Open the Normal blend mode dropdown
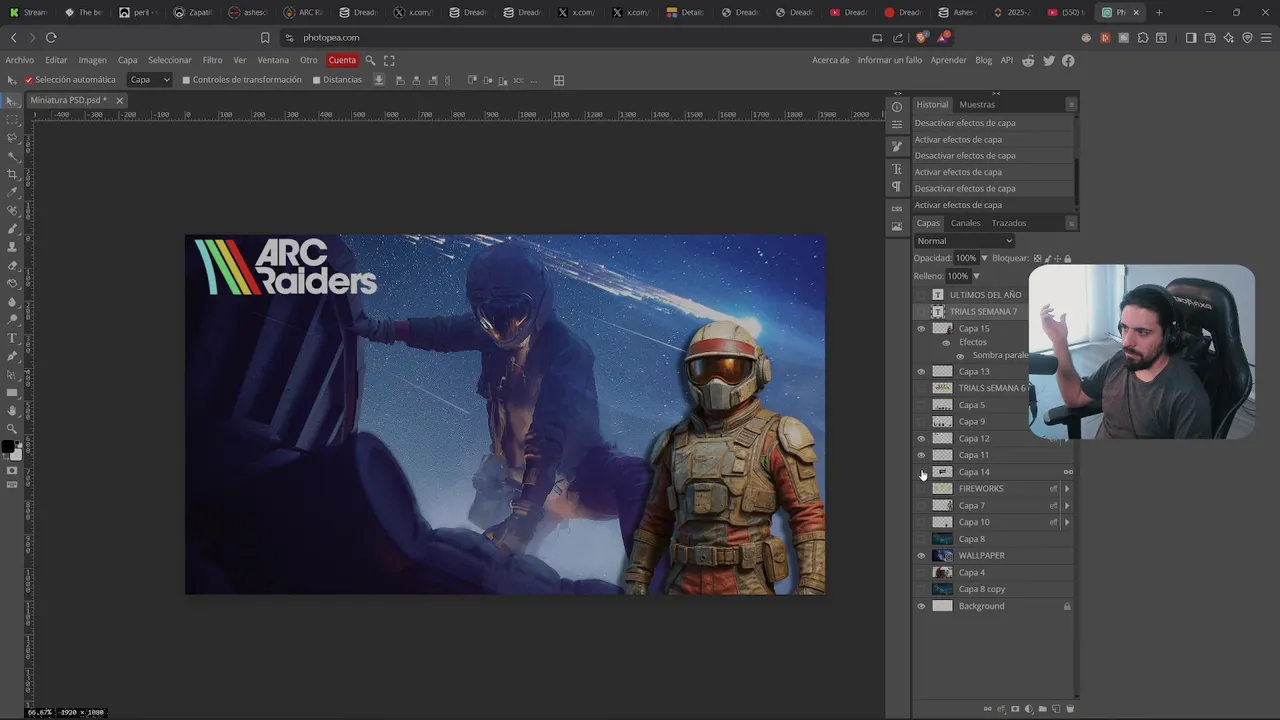 pos(964,241)
